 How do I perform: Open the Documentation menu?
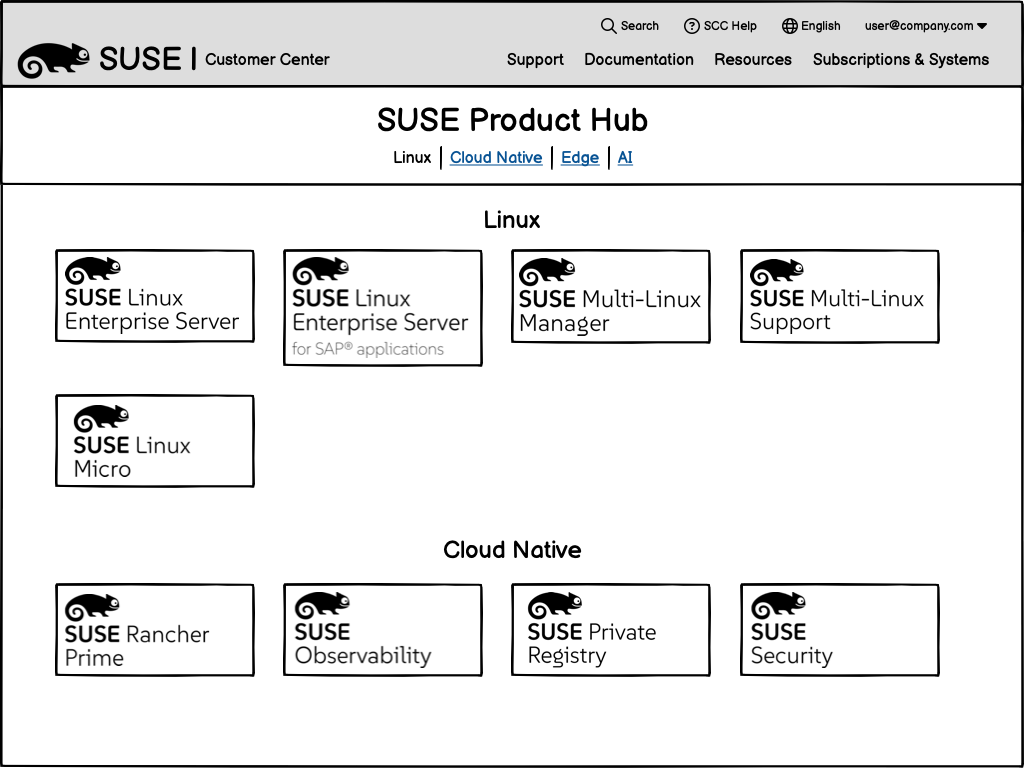point(639,59)
